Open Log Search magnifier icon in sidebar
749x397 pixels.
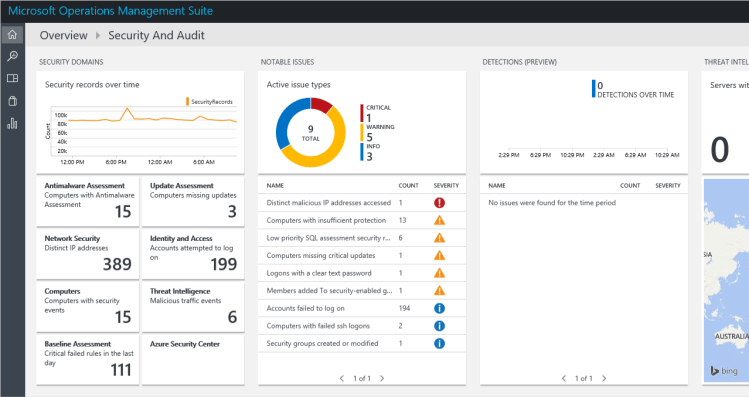[12, 56]
